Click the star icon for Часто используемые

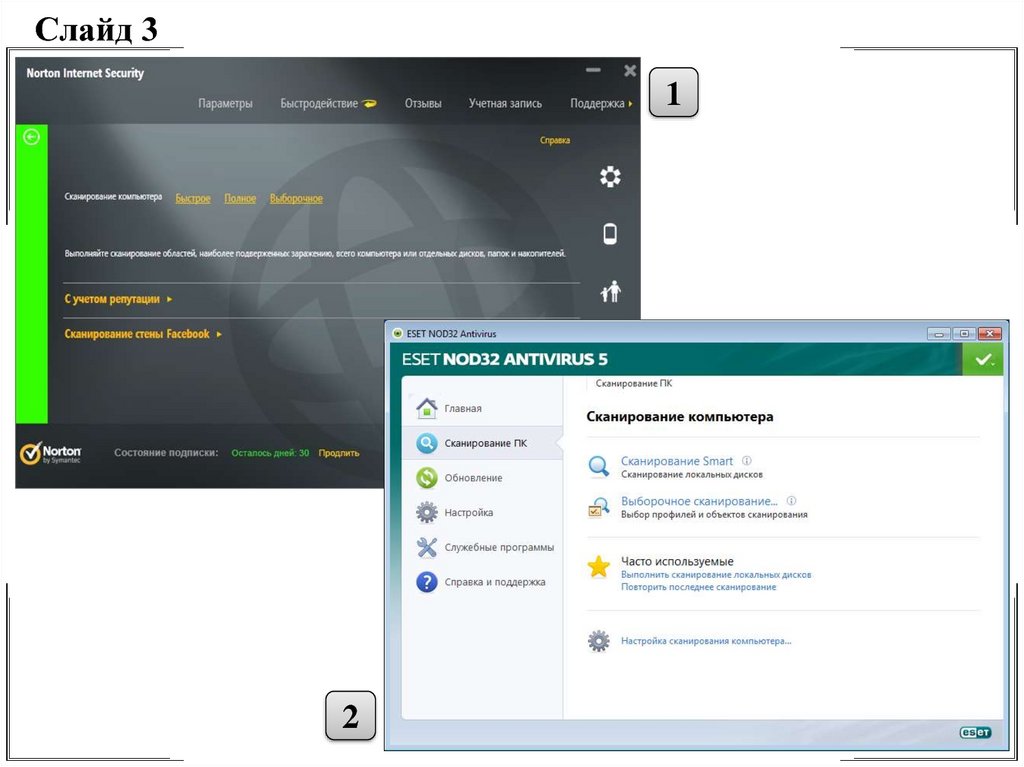click(x=599, y=568)
